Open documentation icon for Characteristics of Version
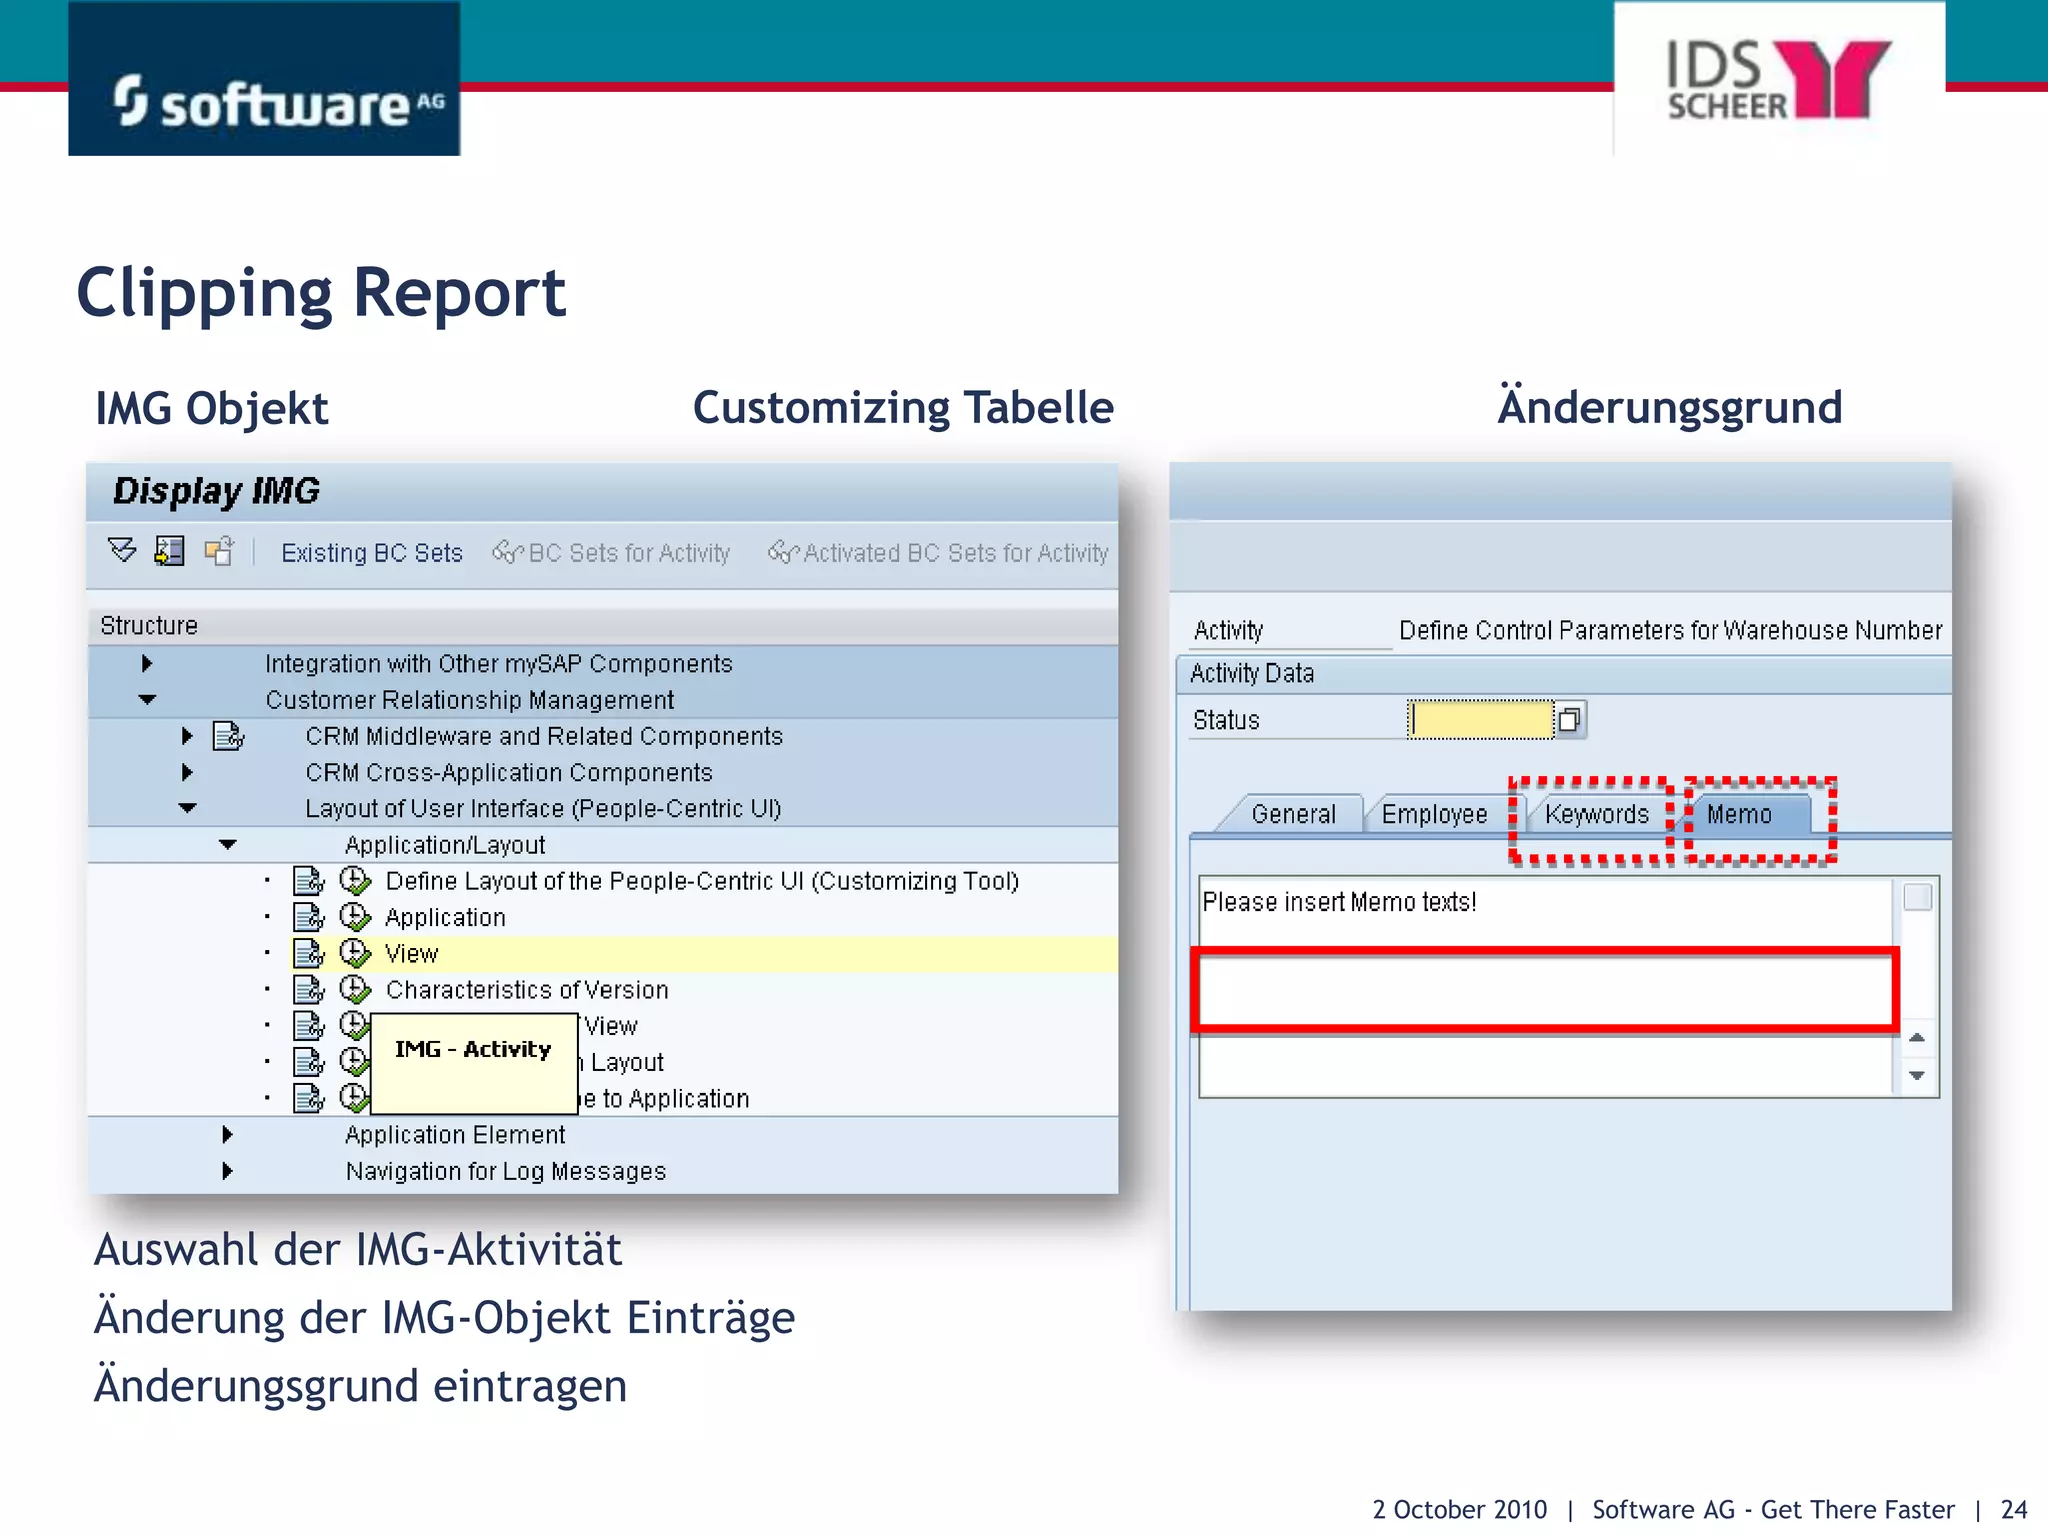The image size is (2048, 1536). (309, 989)
